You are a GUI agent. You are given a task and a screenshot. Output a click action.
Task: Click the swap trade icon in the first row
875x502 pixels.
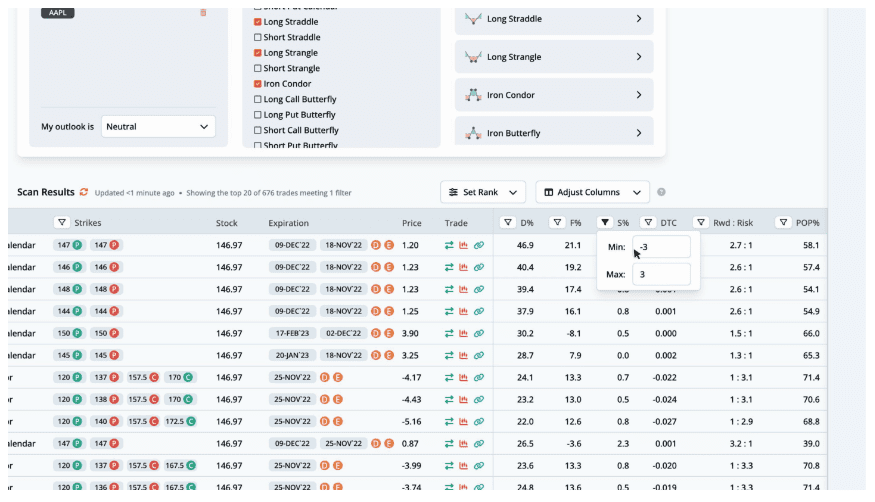point(450,245)
